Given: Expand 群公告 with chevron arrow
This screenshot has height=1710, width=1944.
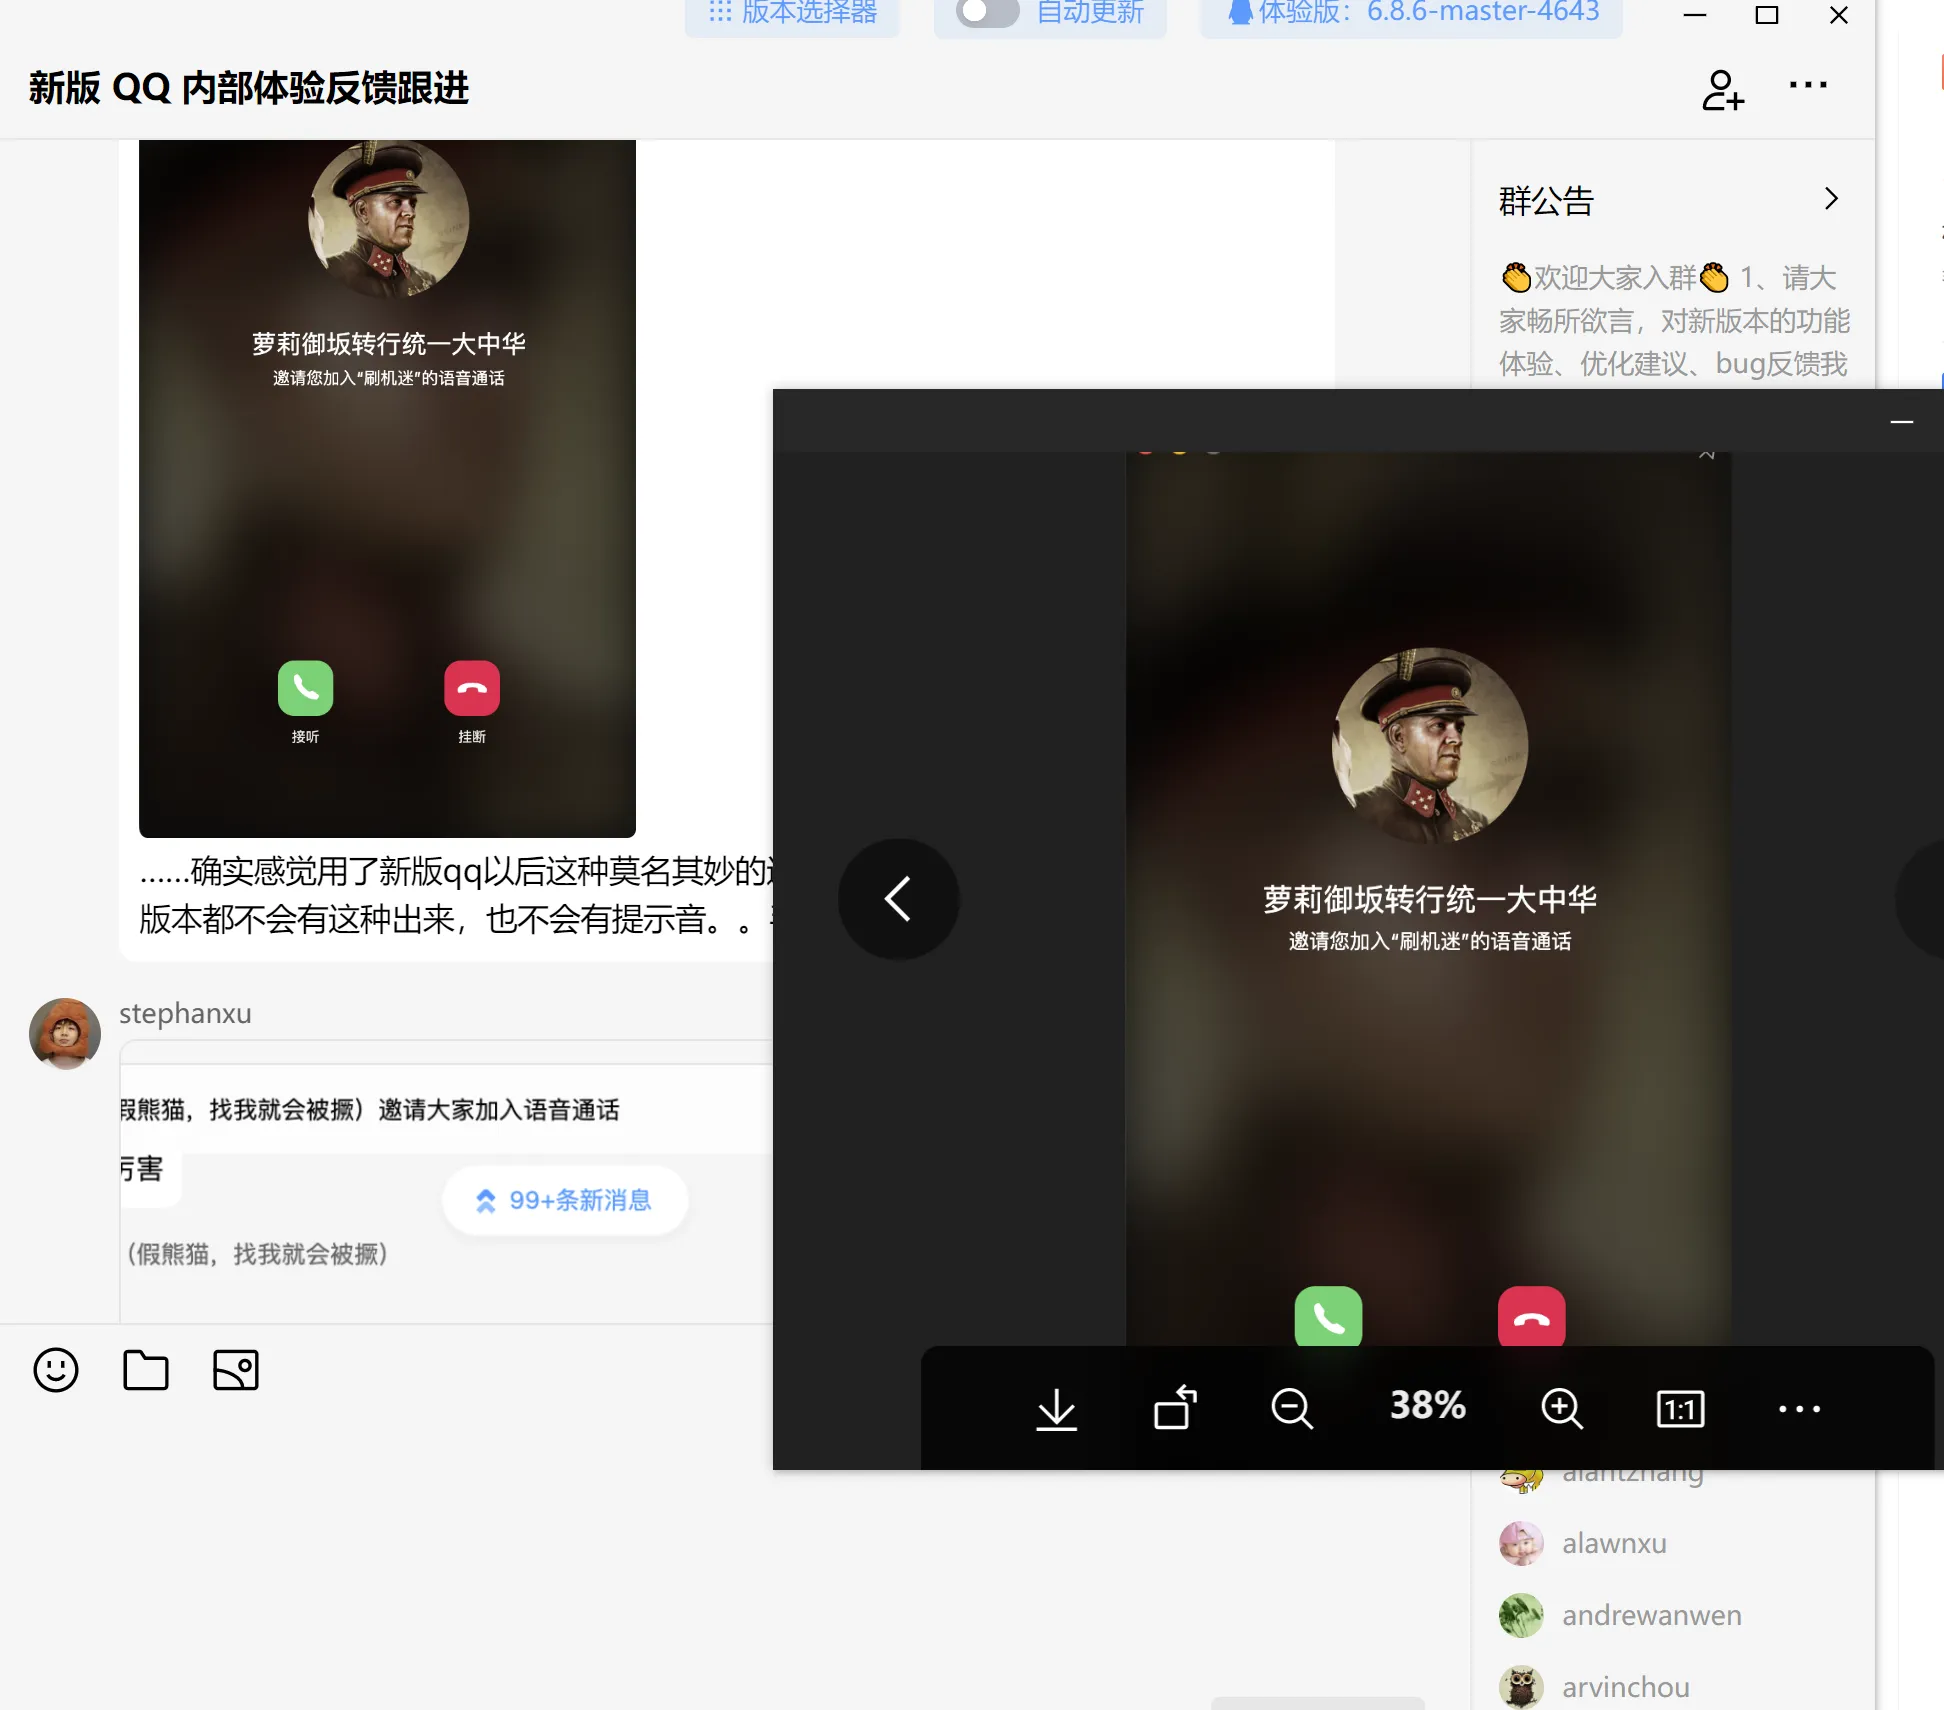Looking at the screenshot, I should coord(1831,199).
